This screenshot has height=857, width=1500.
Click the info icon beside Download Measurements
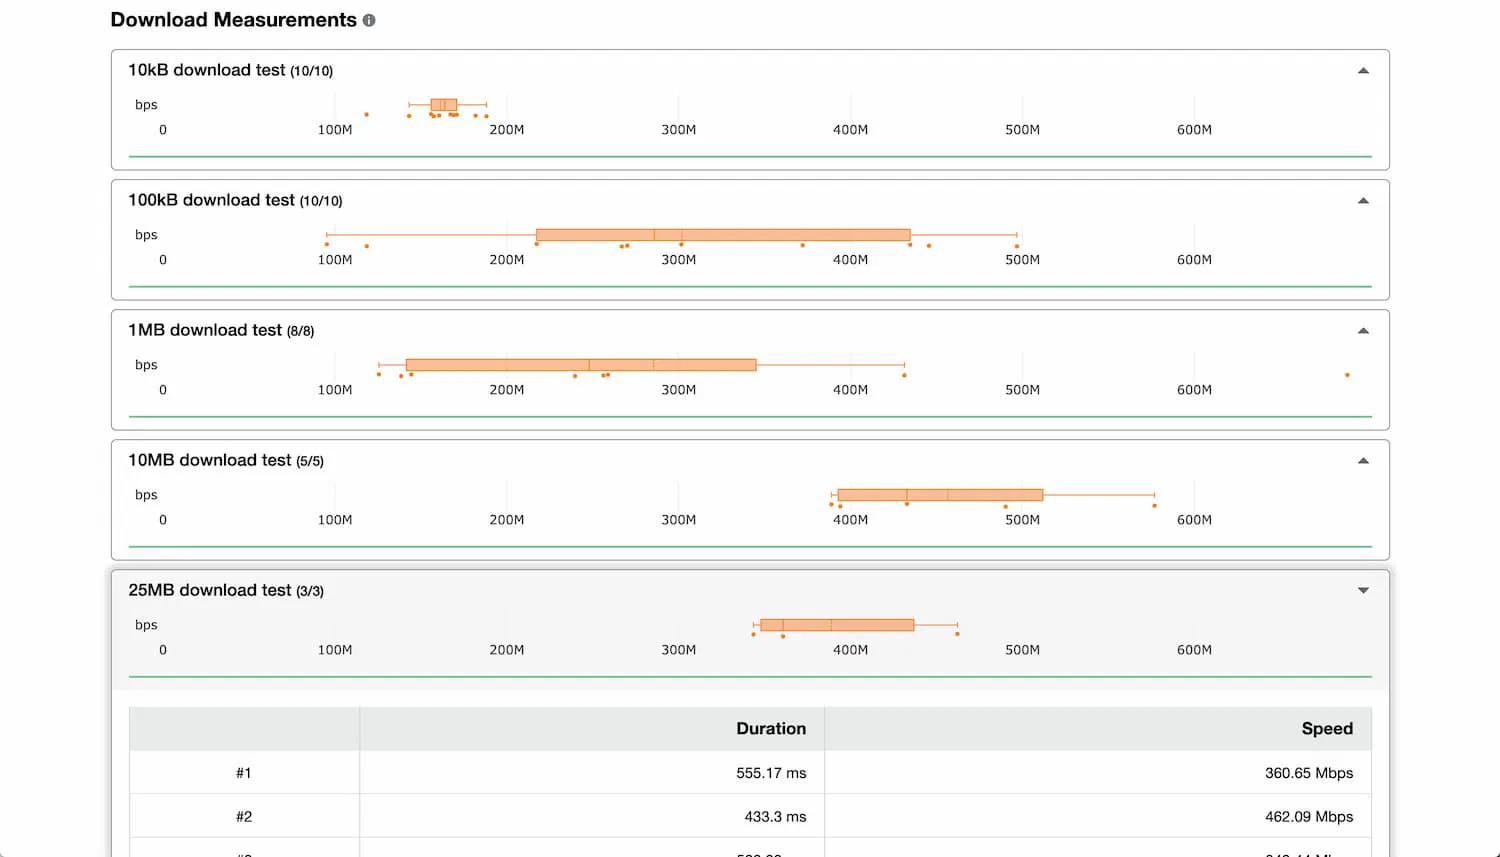(x=368, y=19)
